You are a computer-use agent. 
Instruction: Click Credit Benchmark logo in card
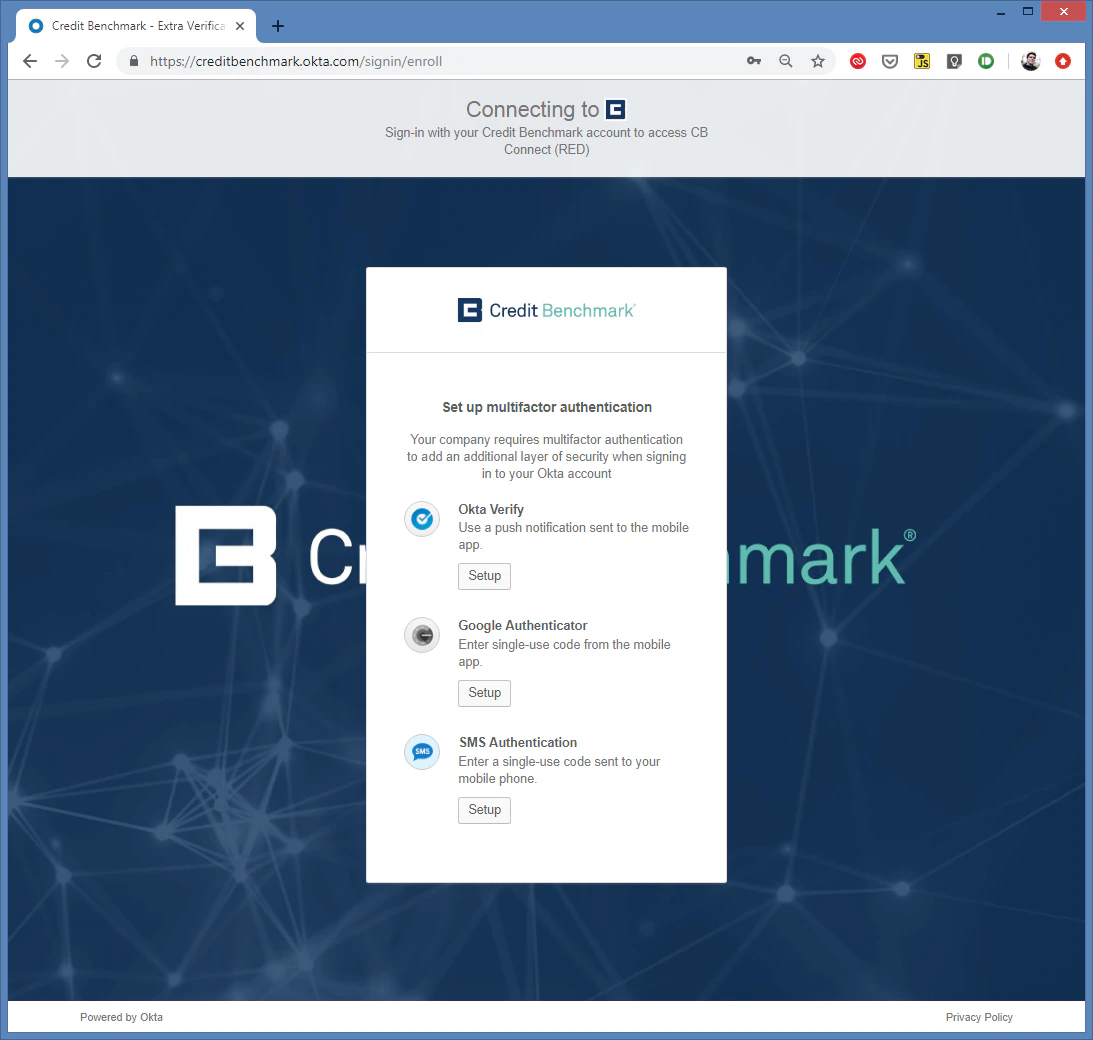(546, 310)
